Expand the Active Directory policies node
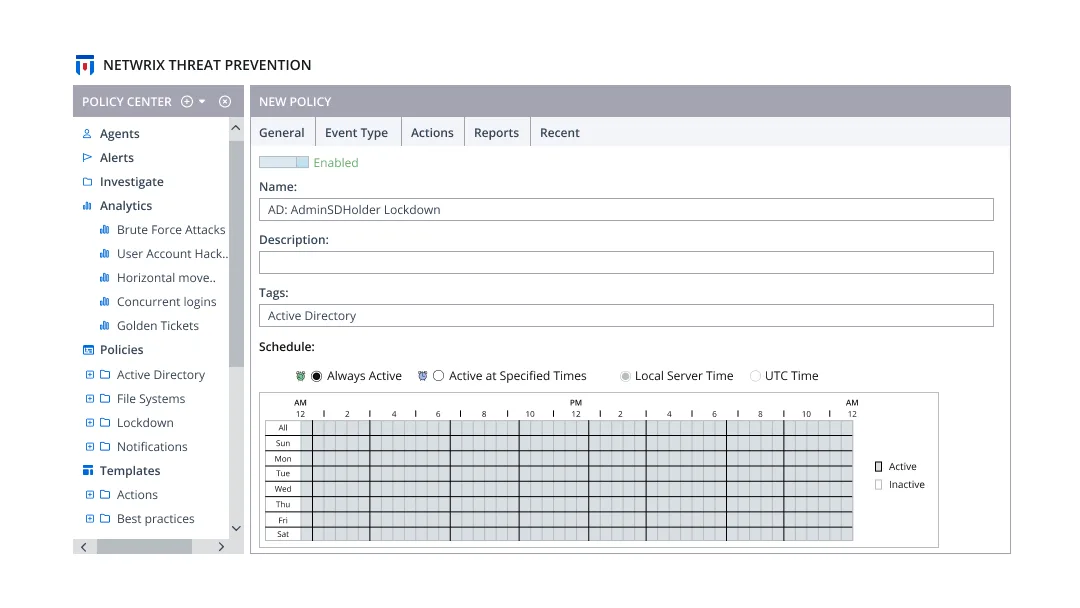Viewport: 1080px width, 608px height. pyautogui.click(x=90, y=375)
